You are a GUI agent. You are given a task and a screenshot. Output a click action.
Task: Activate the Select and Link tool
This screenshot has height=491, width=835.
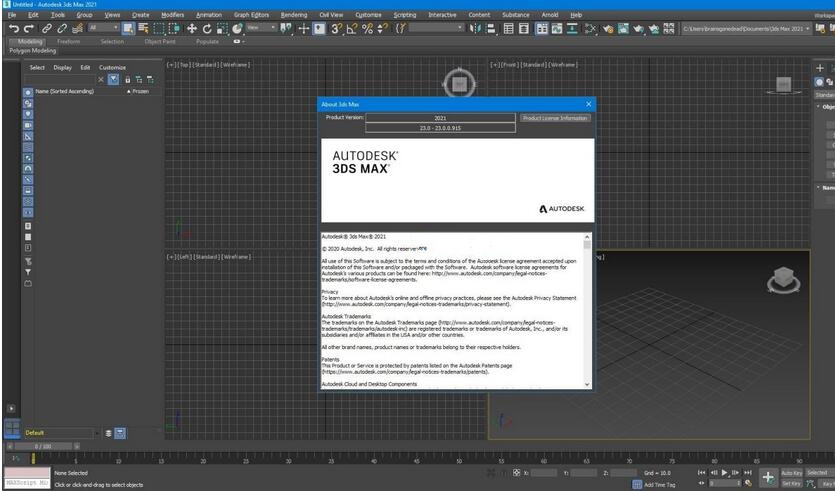tap(47, 29)
